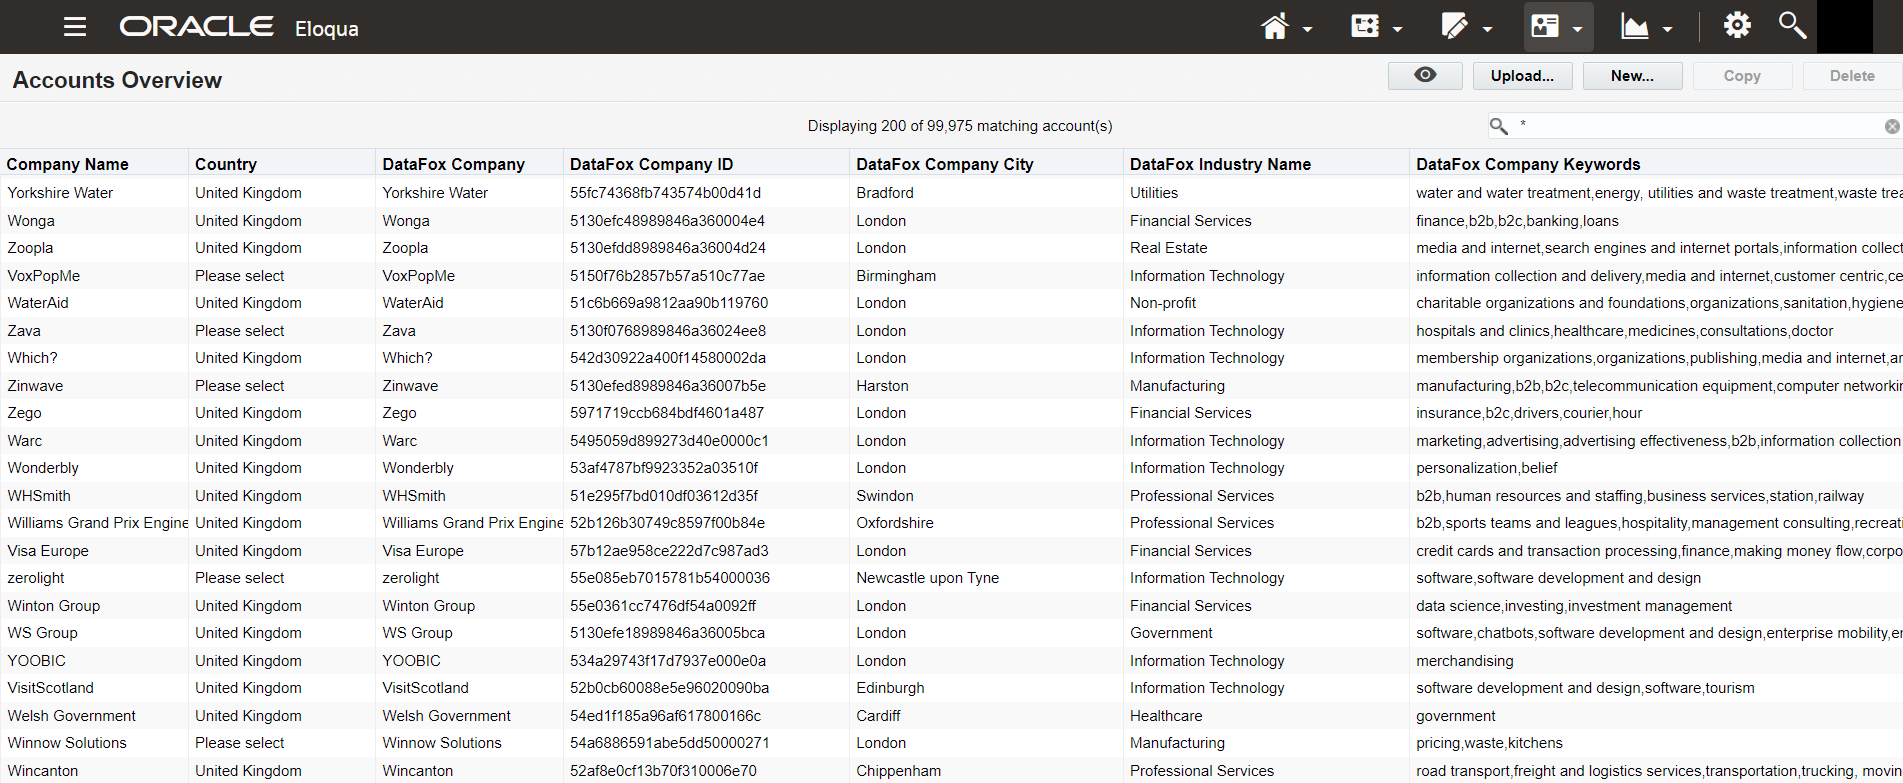Click the Edinburgh city cell
The width and height of the screenshot is (1903, 783).
point(890,688)
